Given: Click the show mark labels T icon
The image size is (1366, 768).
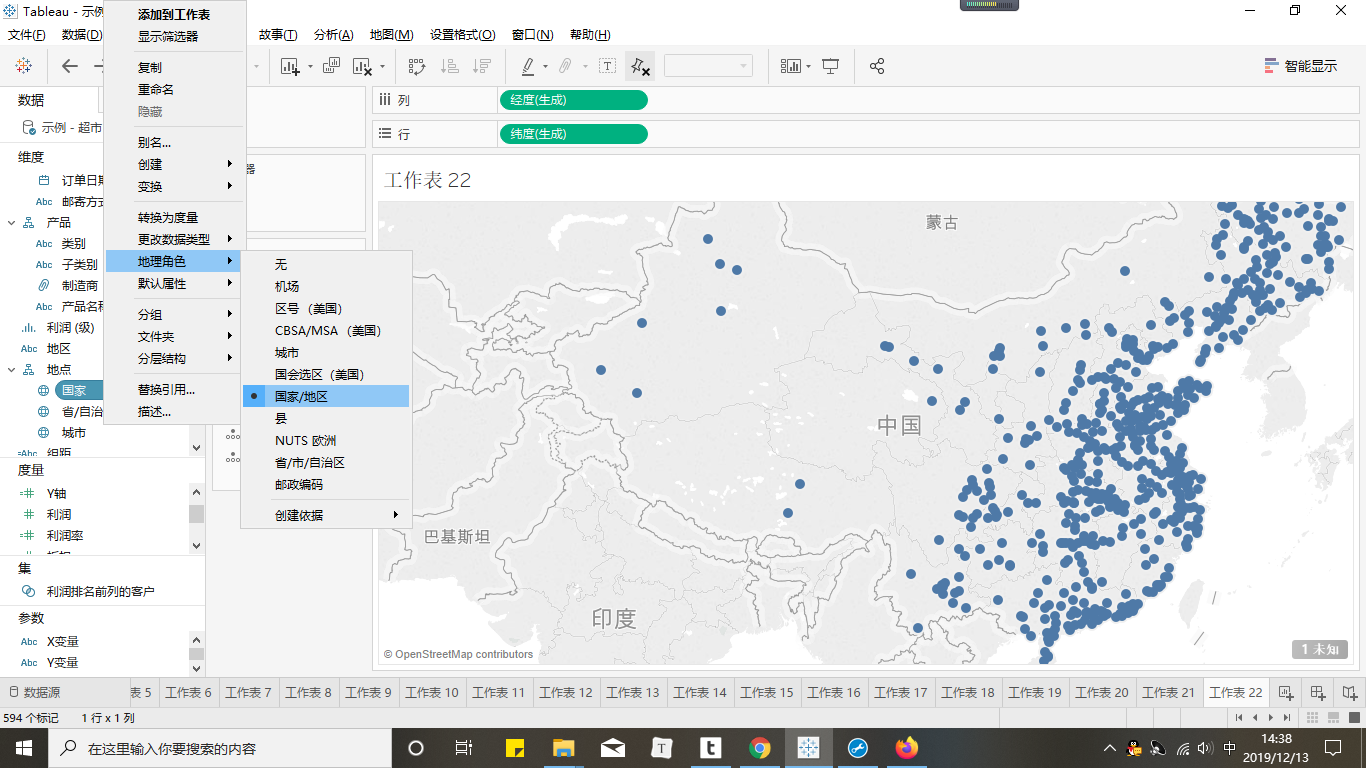Looking at the screenshot, I should (607, 66).
